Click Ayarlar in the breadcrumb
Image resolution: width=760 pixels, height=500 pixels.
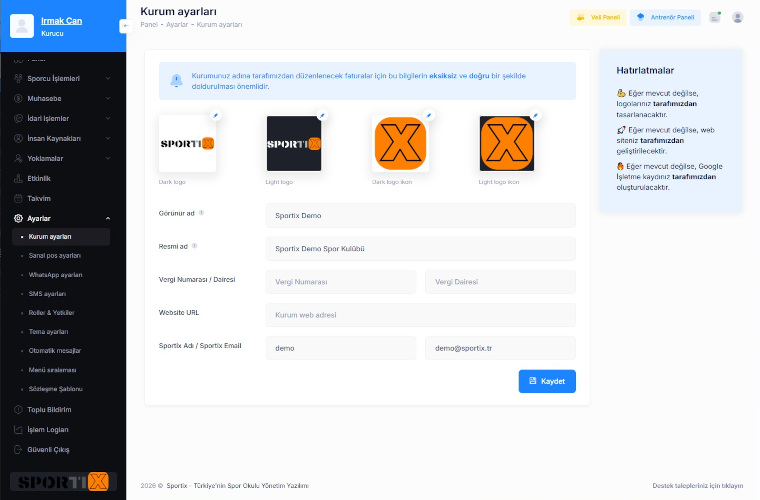click(177, 24)
